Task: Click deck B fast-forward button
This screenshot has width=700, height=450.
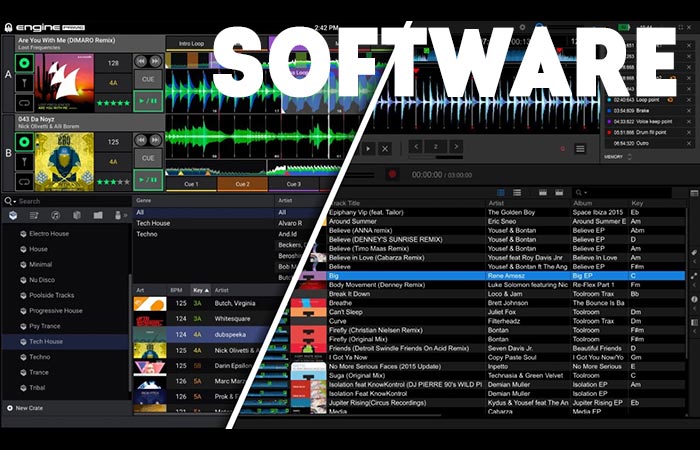Action: tap(155, 140)
